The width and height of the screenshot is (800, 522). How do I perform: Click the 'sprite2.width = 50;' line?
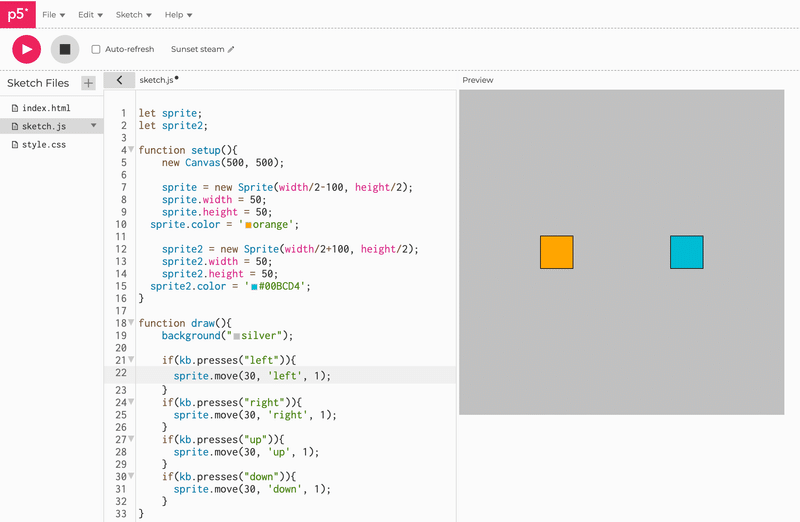coord(217,262)
